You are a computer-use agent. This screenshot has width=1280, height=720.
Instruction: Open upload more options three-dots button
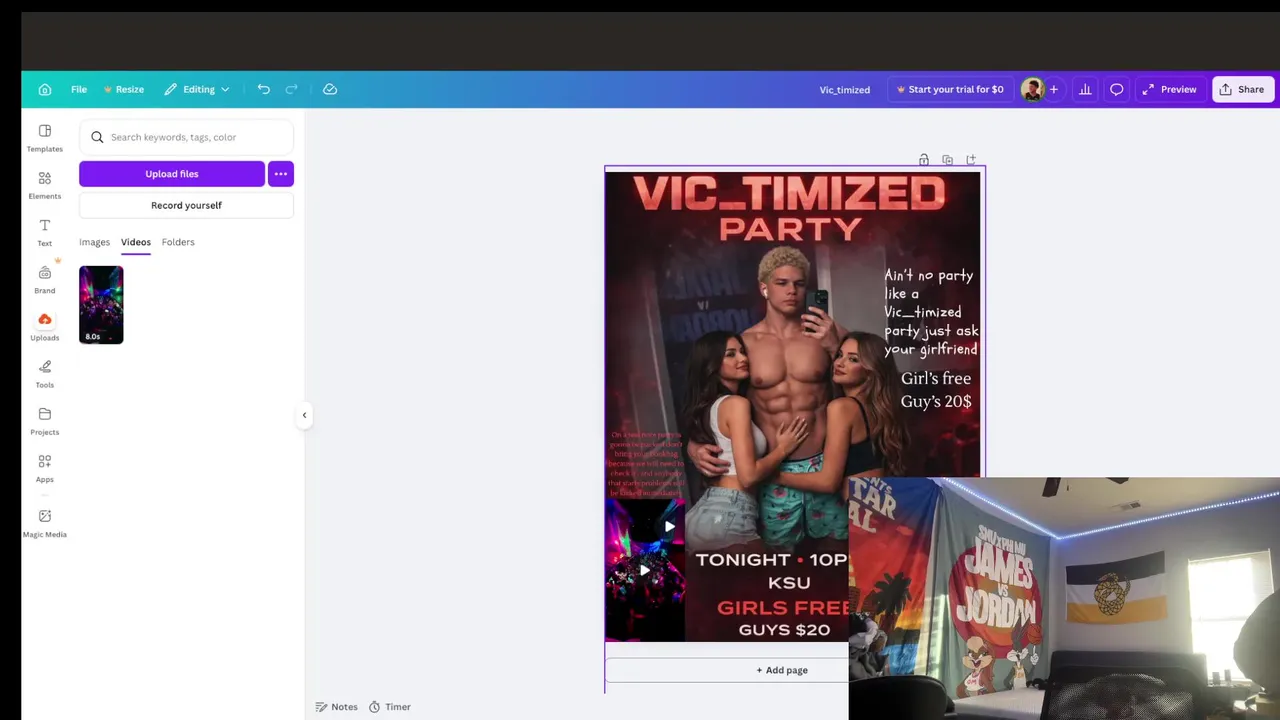point(281,174)
